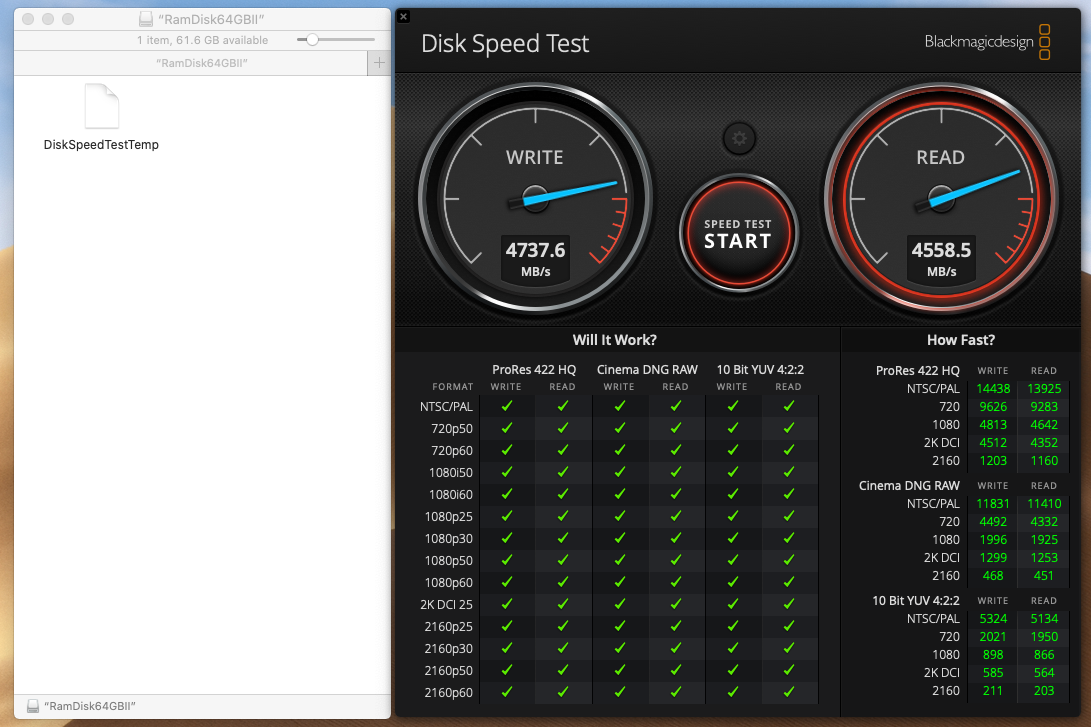Click the "1 item, 61.6 GB available" status text
The height and width of the screenshot is (727, 1091).
pyautogui.click(x=202, y=40)
